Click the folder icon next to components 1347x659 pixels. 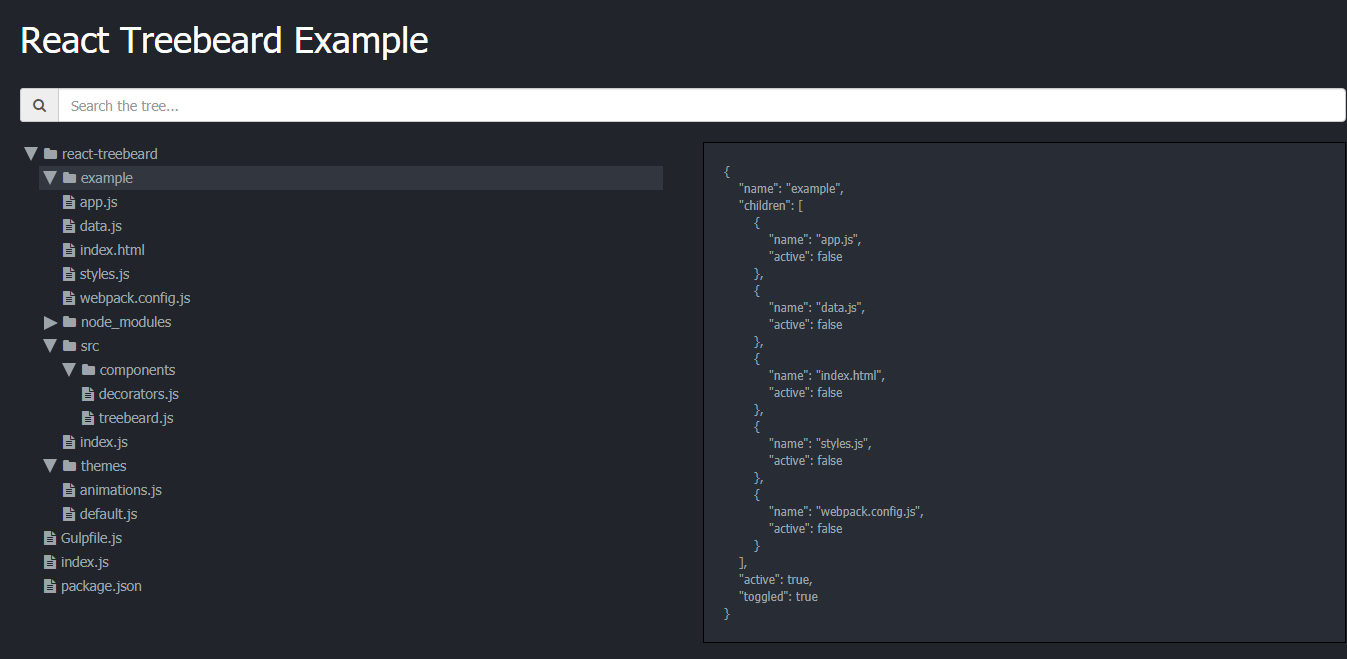click(88, 369)
